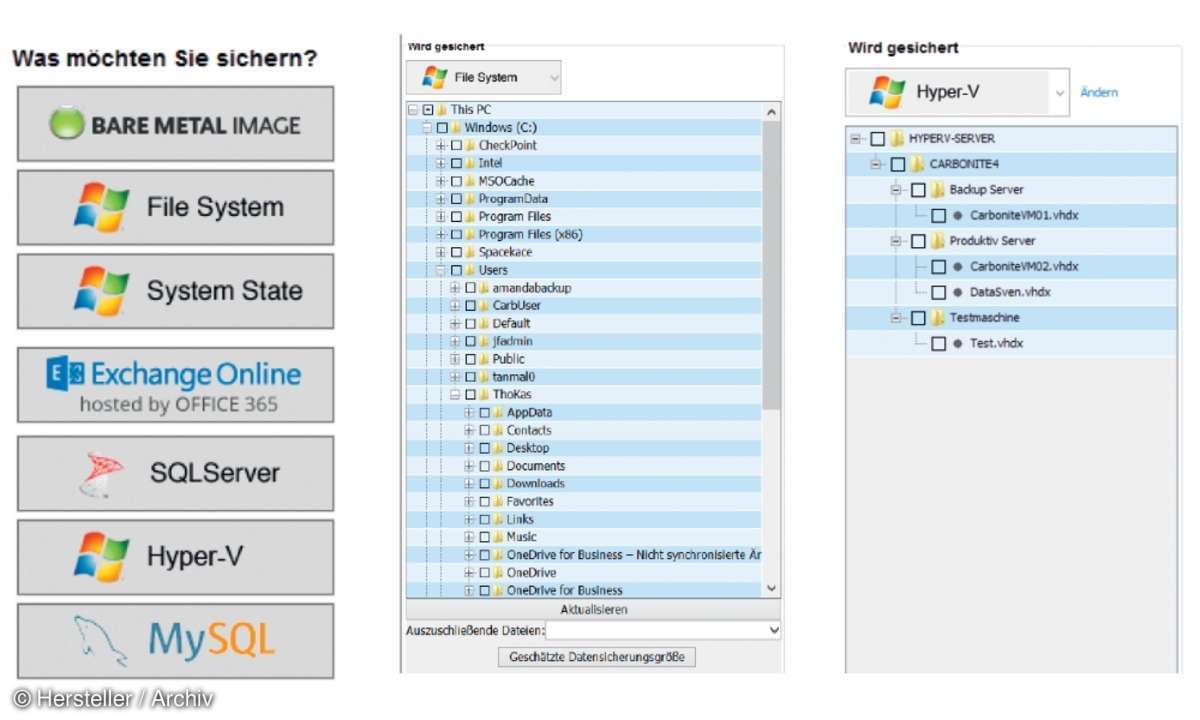
Task: Collapse the Testmaschine node
Action: [x=896, y=318]
